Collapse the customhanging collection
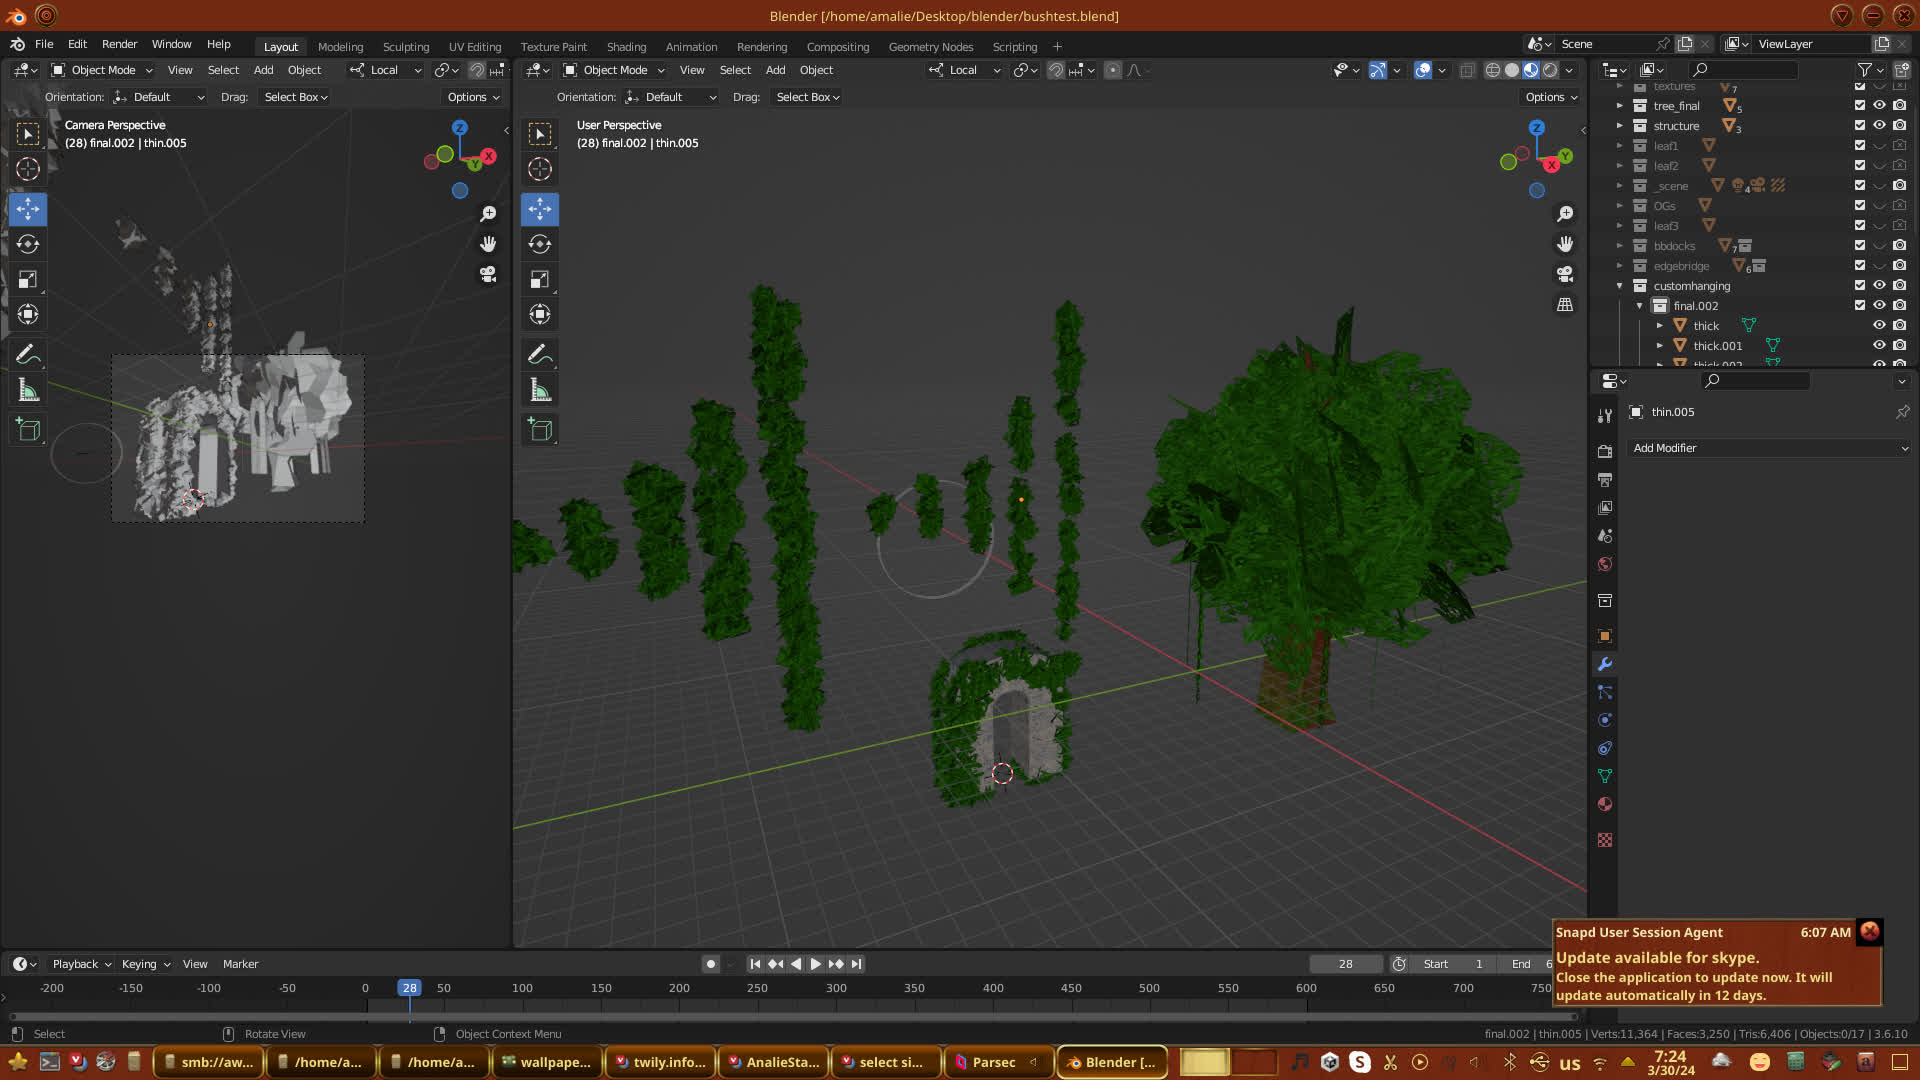The image size is (1920, 1080). coord(1620,286)
